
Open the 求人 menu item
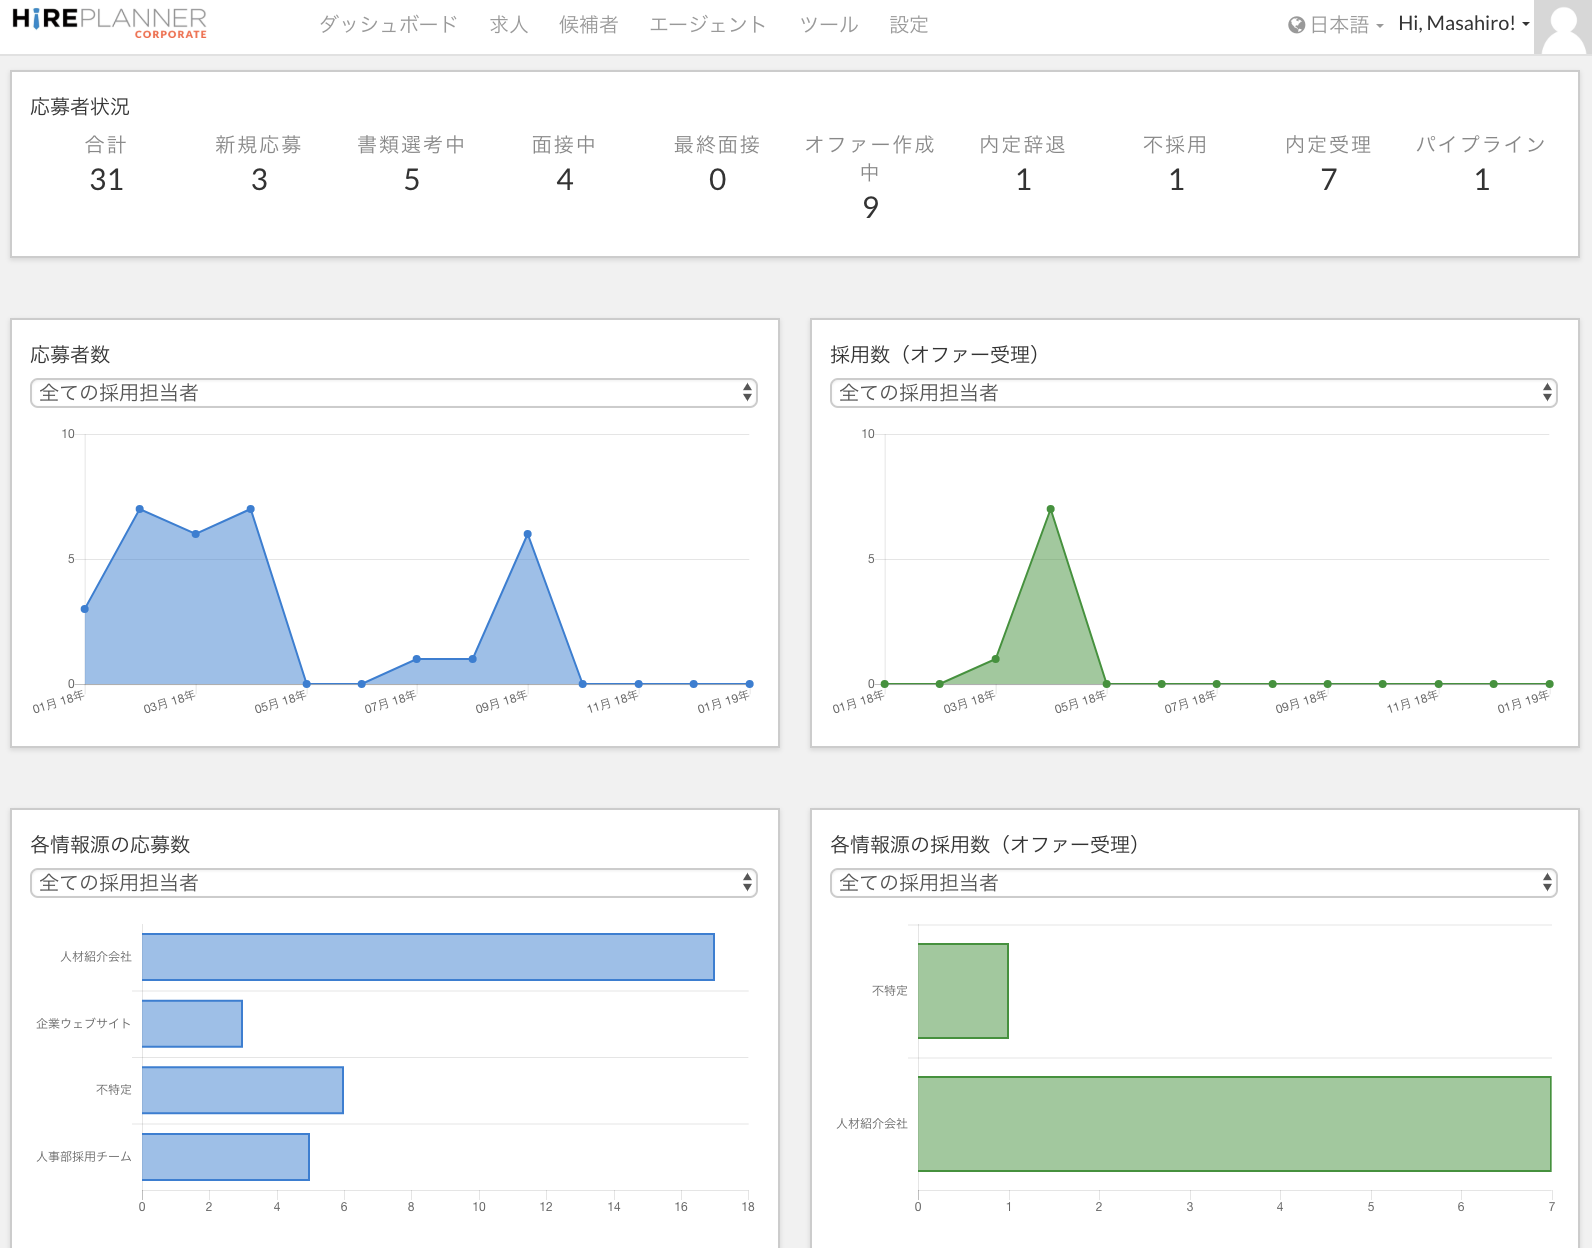coord(508,25)
